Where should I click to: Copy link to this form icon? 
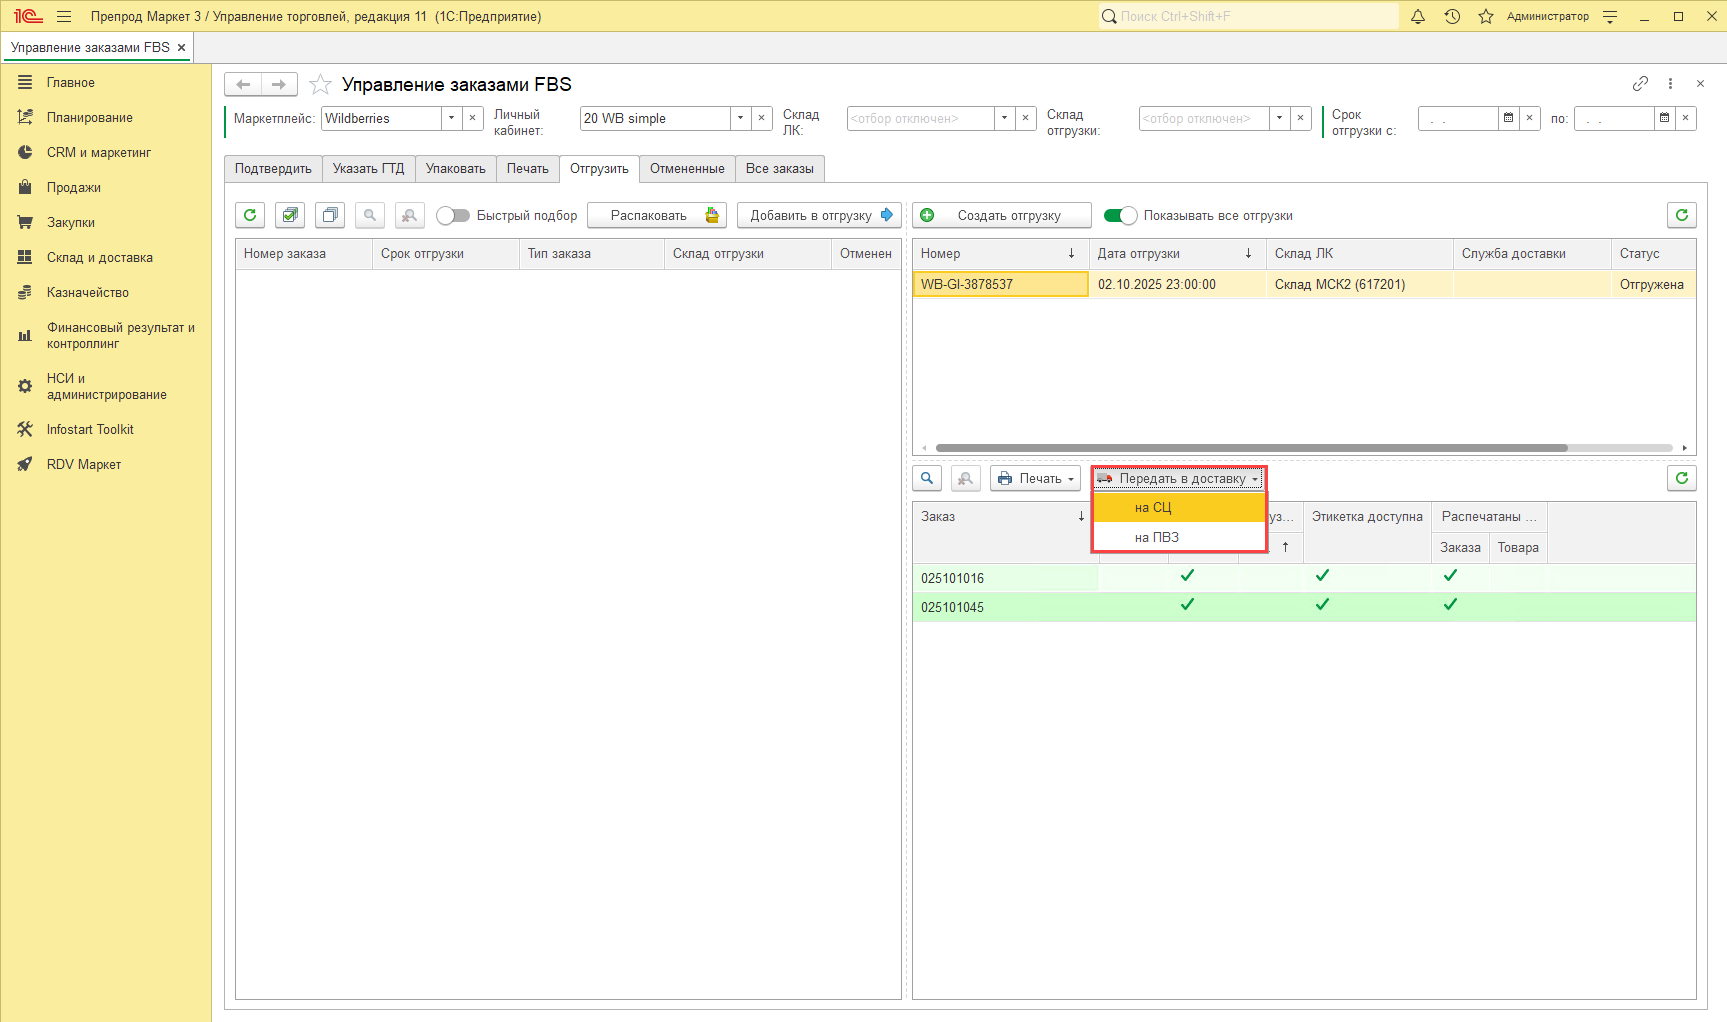[x=1640, y=84]
